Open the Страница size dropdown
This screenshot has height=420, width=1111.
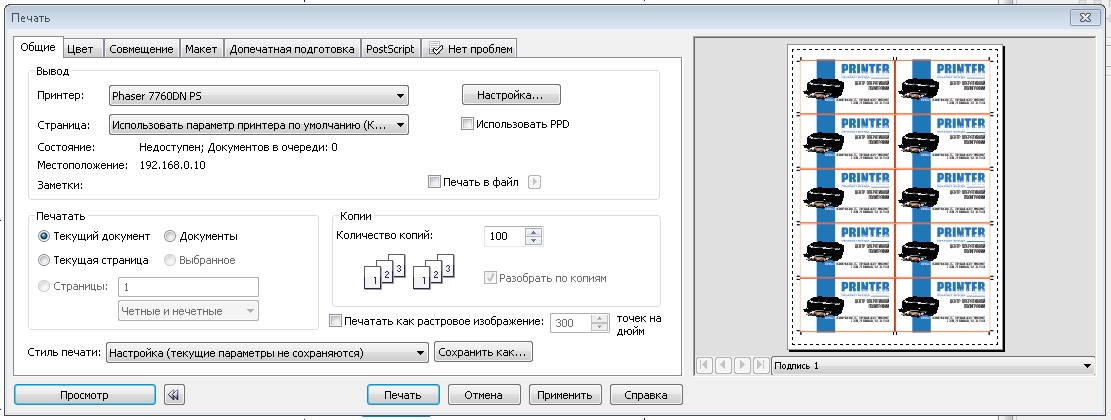pyautogui.click(x=259, y=125)
